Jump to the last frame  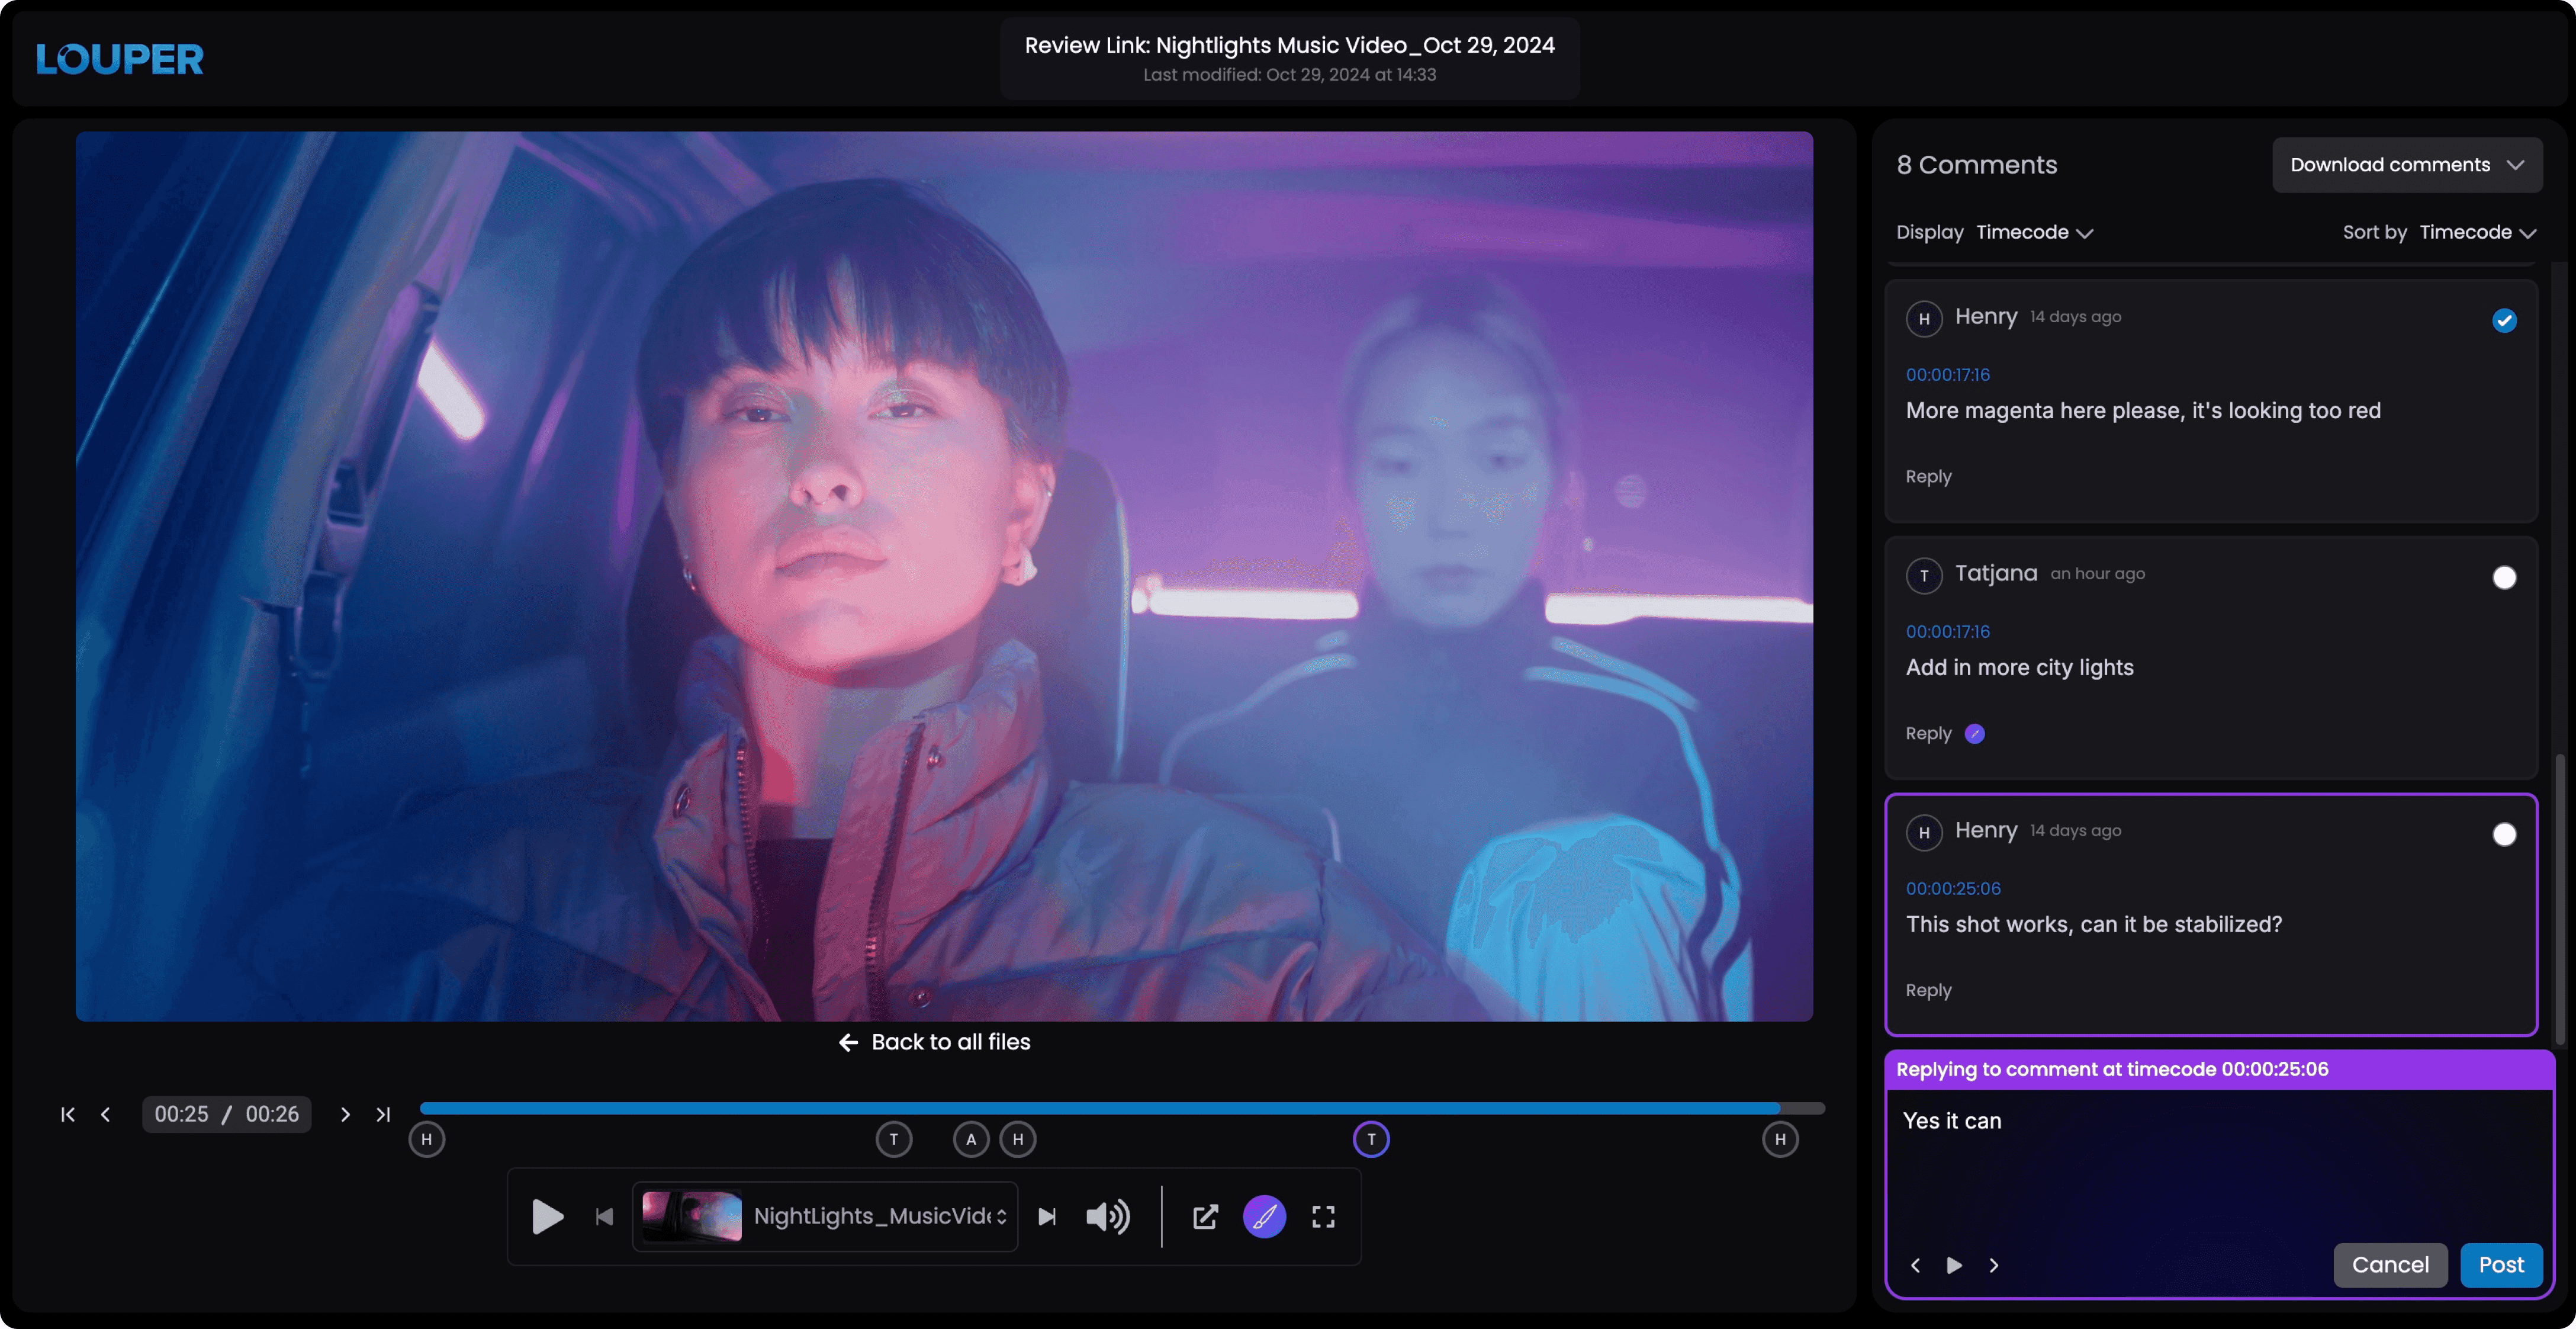point(383,1114)
